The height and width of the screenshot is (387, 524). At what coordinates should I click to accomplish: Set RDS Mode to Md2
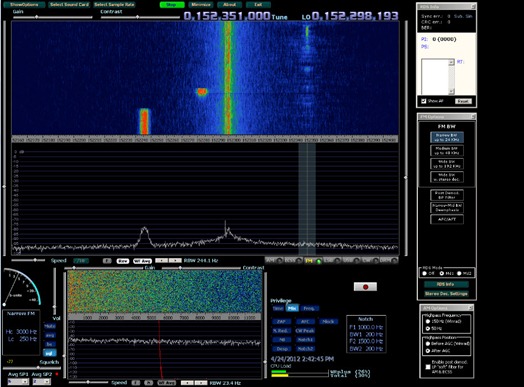click(459, 273)
